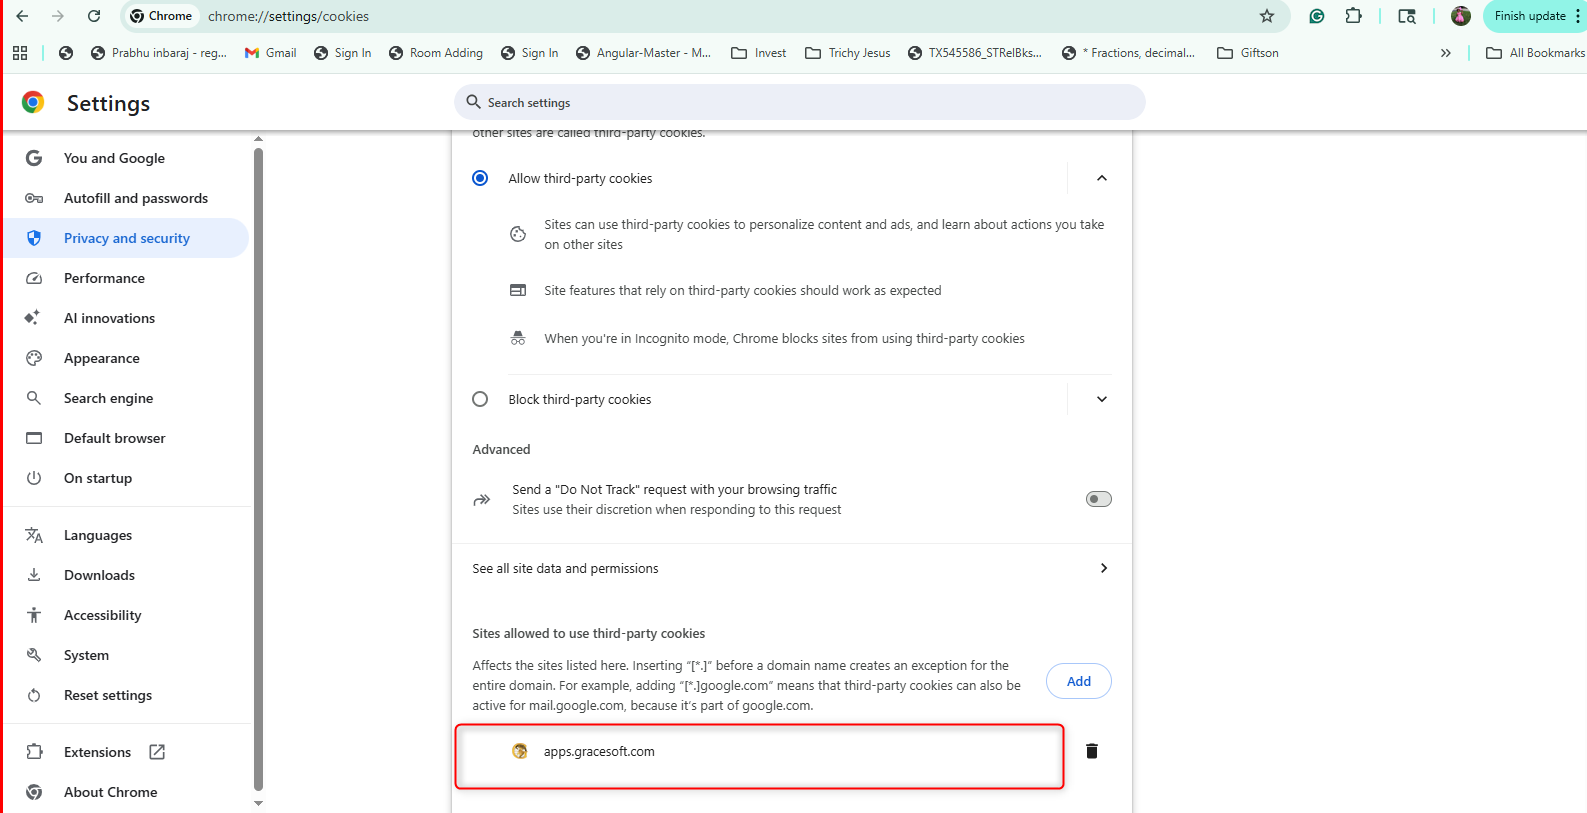Select Block third-party cookies radio button

480,399
